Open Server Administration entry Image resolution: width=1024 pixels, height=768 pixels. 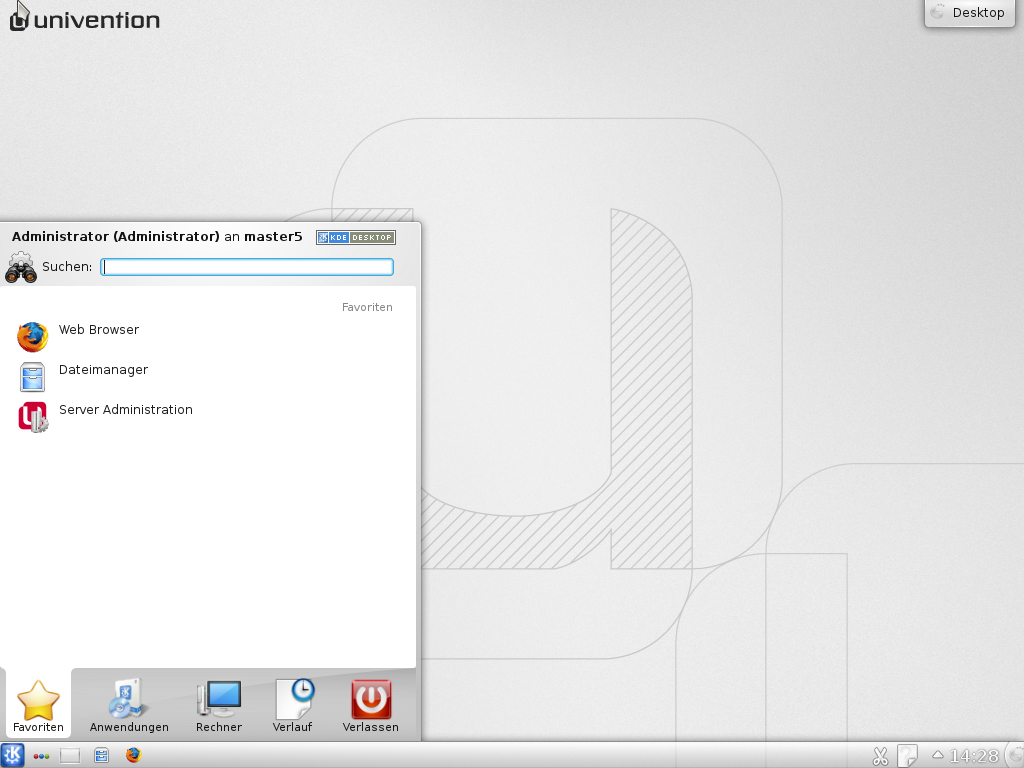click(125, 411)
